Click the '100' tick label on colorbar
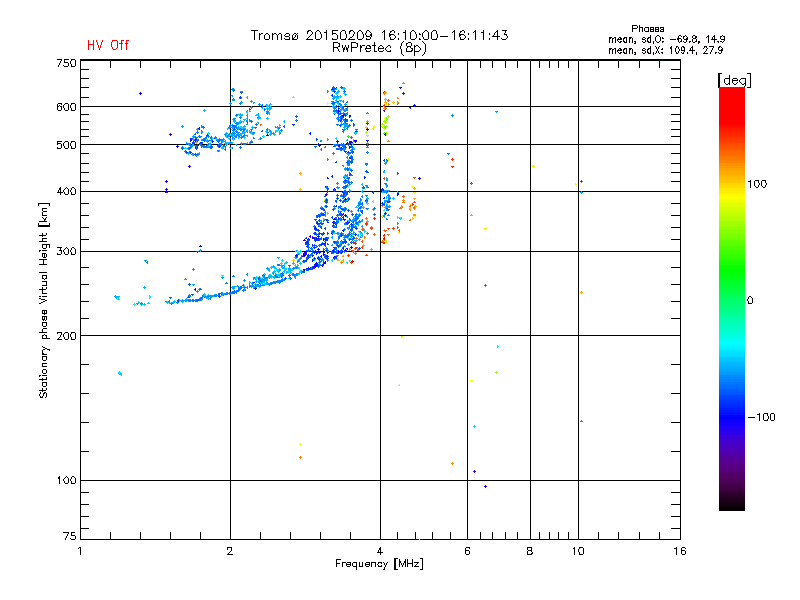Viewport: 800px width, 600px height. 757,184
